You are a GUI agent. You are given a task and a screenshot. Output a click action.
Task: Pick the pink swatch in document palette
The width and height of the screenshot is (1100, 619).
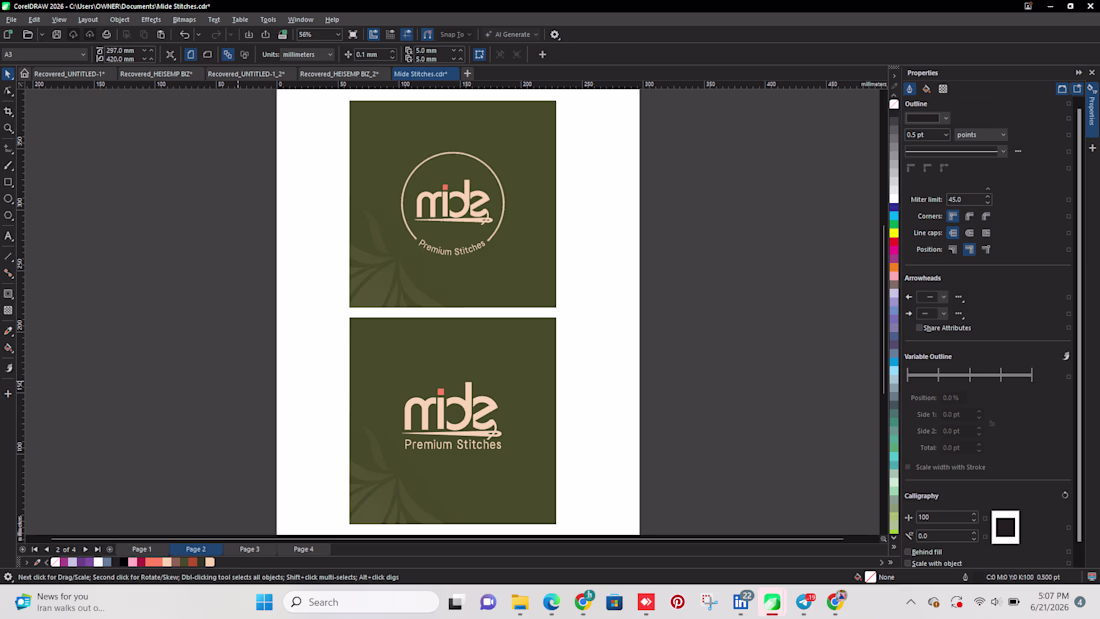coord(133,562)
